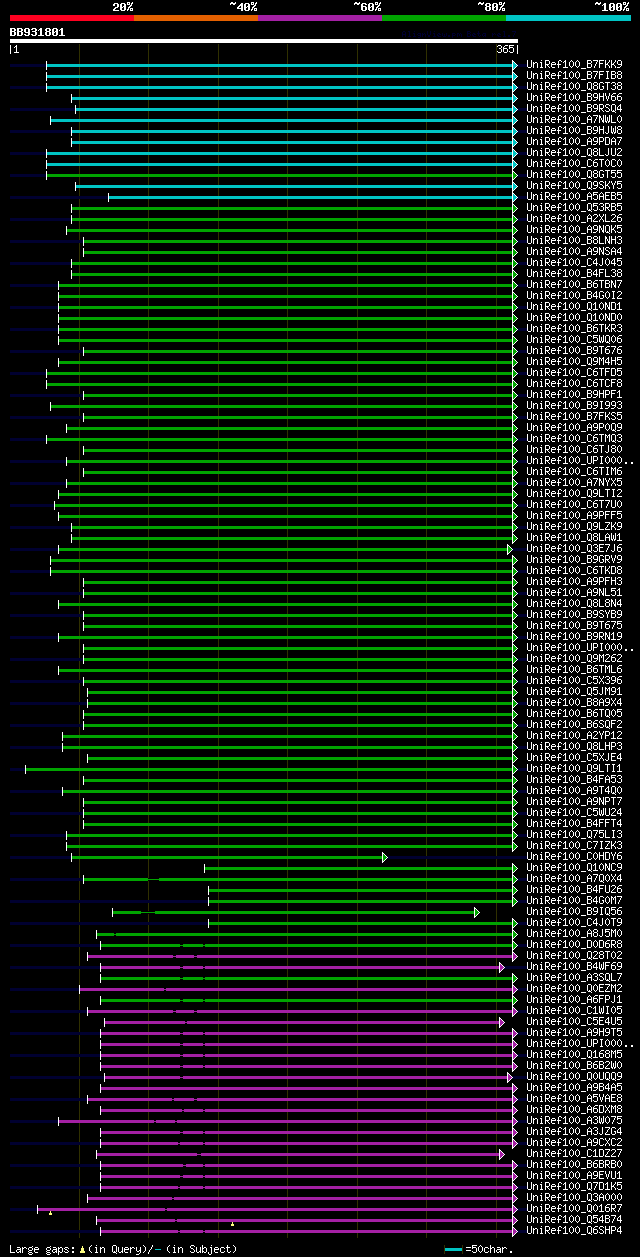Choose entry UniRef100_Q5JM91
The width and height of the screenshot is (640, 1257).
click(x=574, y=692)
